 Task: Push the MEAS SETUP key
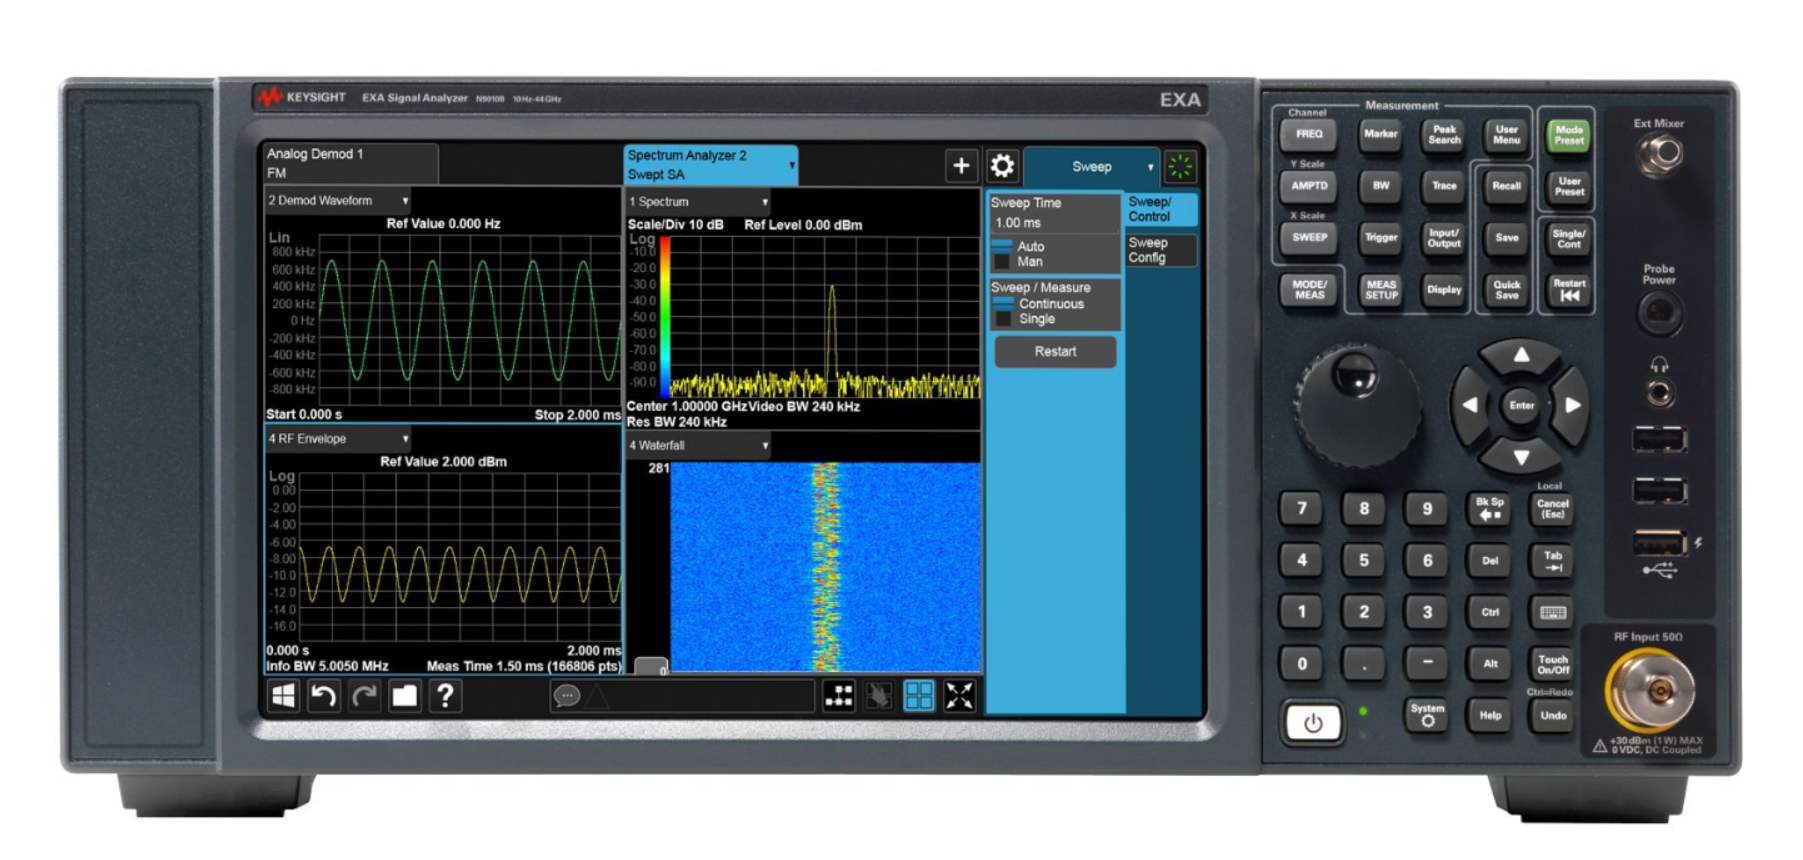coord(1381,290)
